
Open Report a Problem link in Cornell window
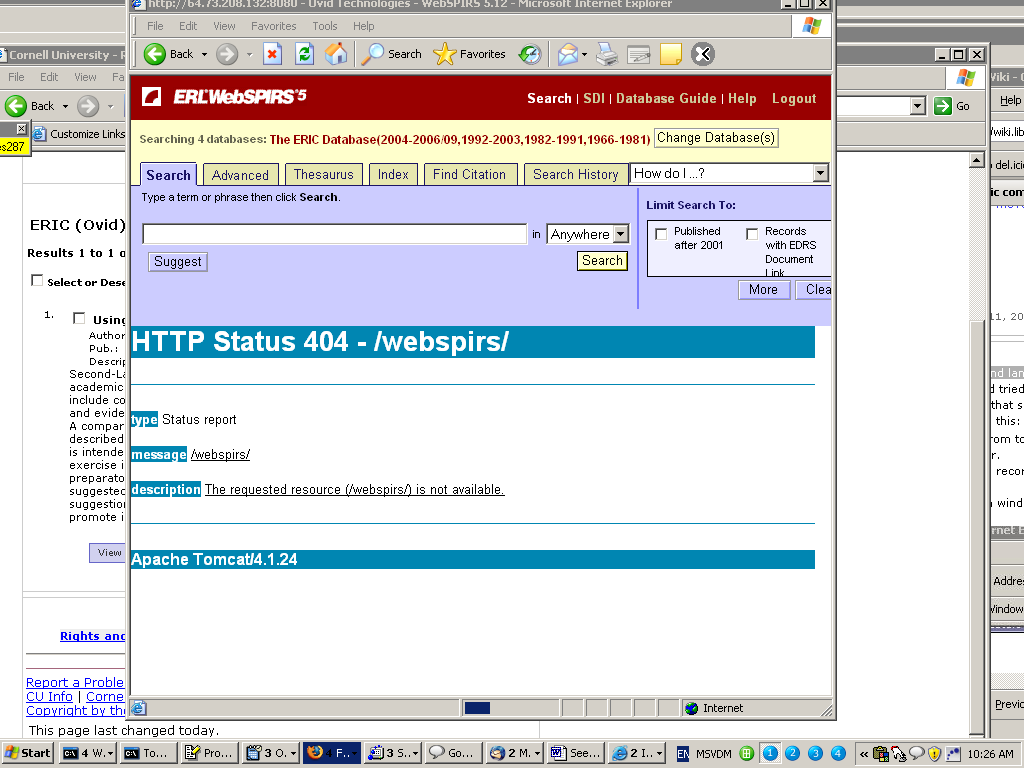(x=75, y=682)
